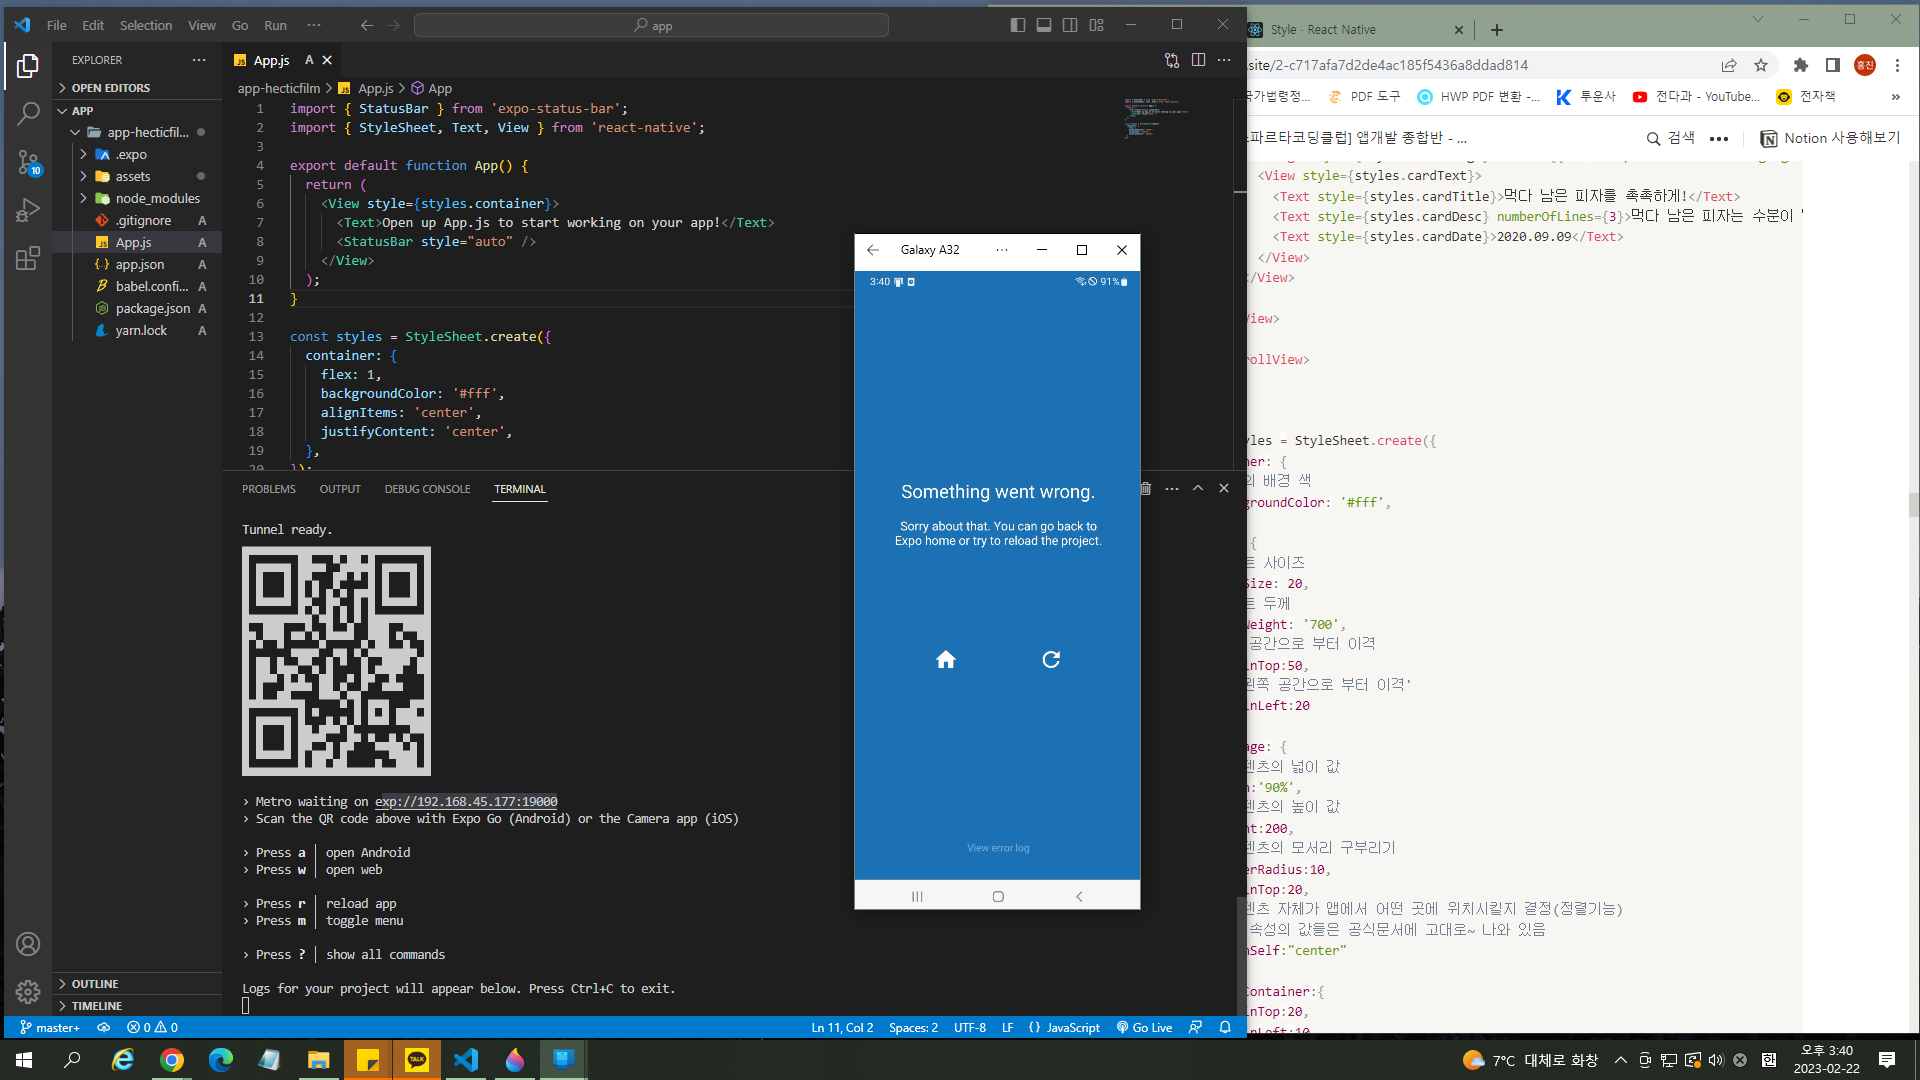
Task: Toggle secondary sidebar visibility
Action: coord(1070,25)
